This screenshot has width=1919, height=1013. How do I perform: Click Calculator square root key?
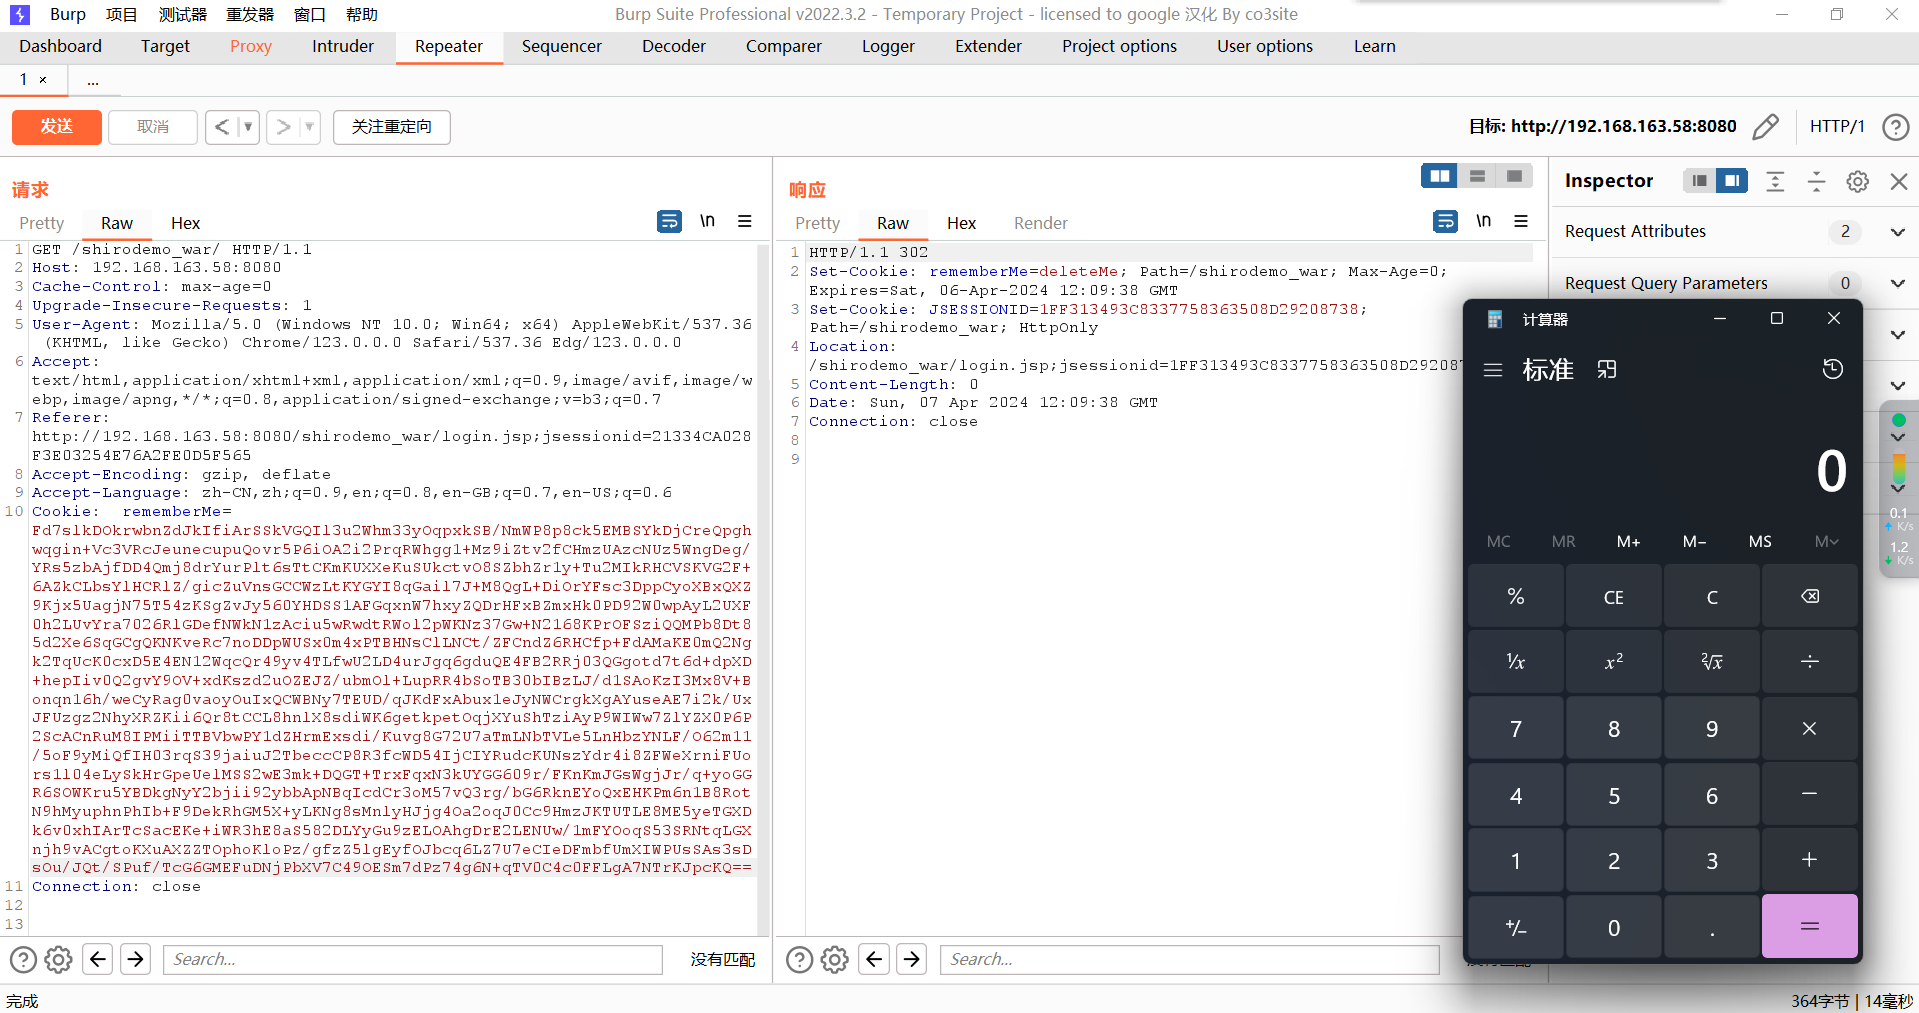(1712, 661)
